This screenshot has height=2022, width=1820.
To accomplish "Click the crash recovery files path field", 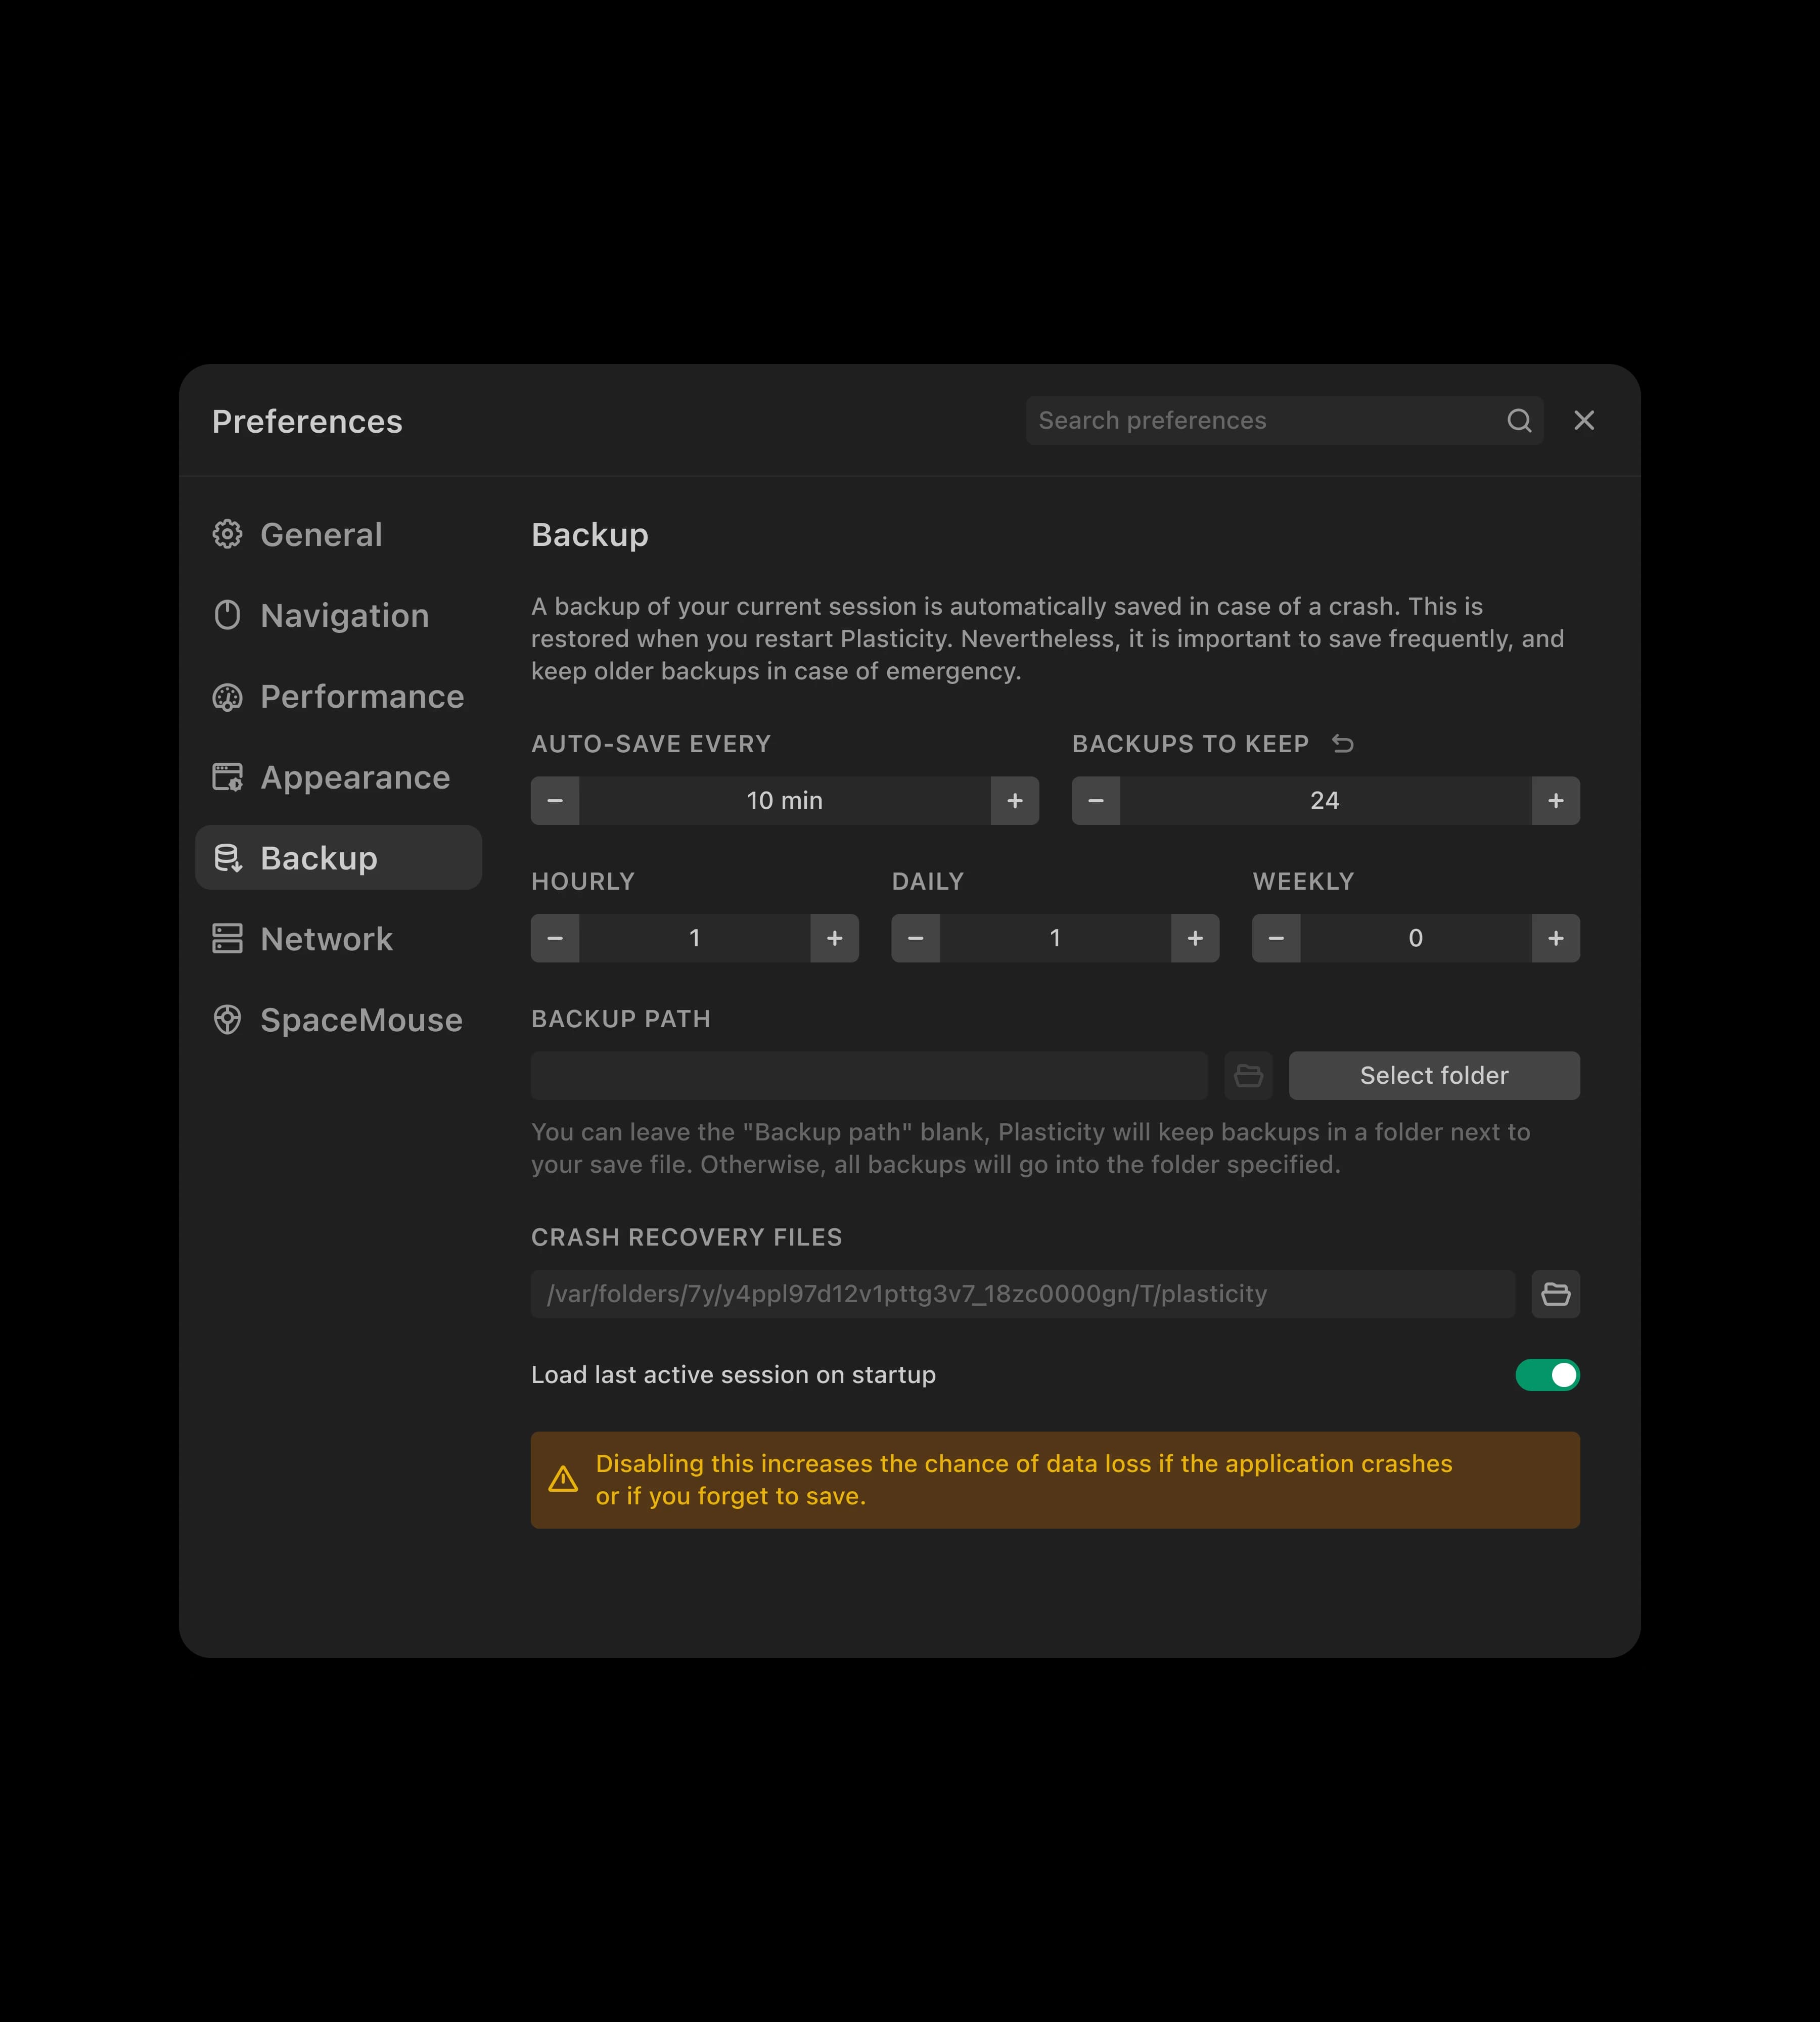I will coord(1023,1294).
